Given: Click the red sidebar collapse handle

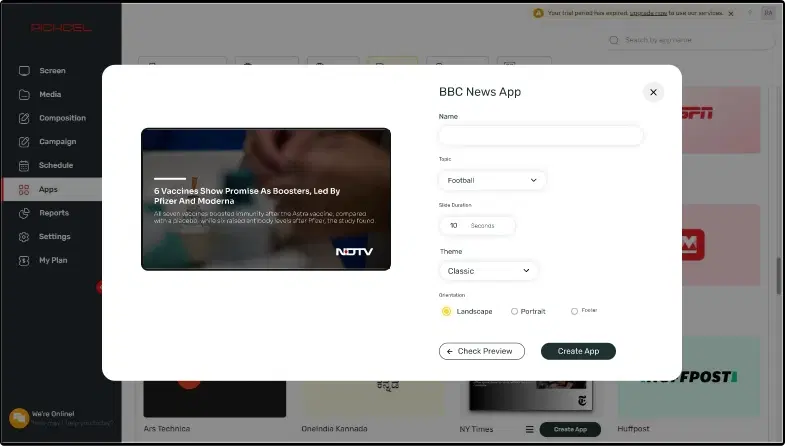Looking at the screenshot, I should pyautogui.click(x=99, y=287).
